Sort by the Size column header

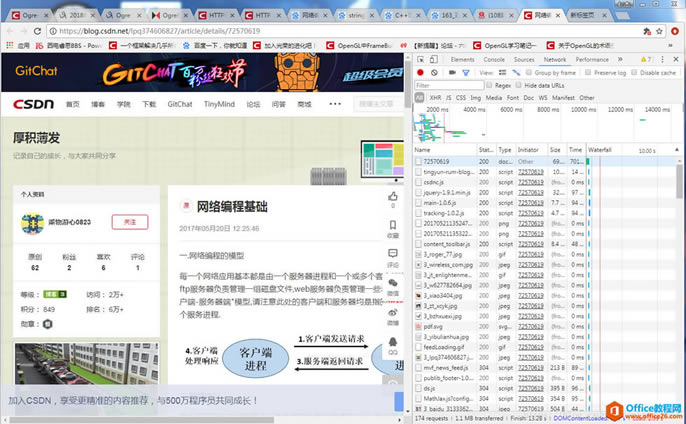[555, 150]
